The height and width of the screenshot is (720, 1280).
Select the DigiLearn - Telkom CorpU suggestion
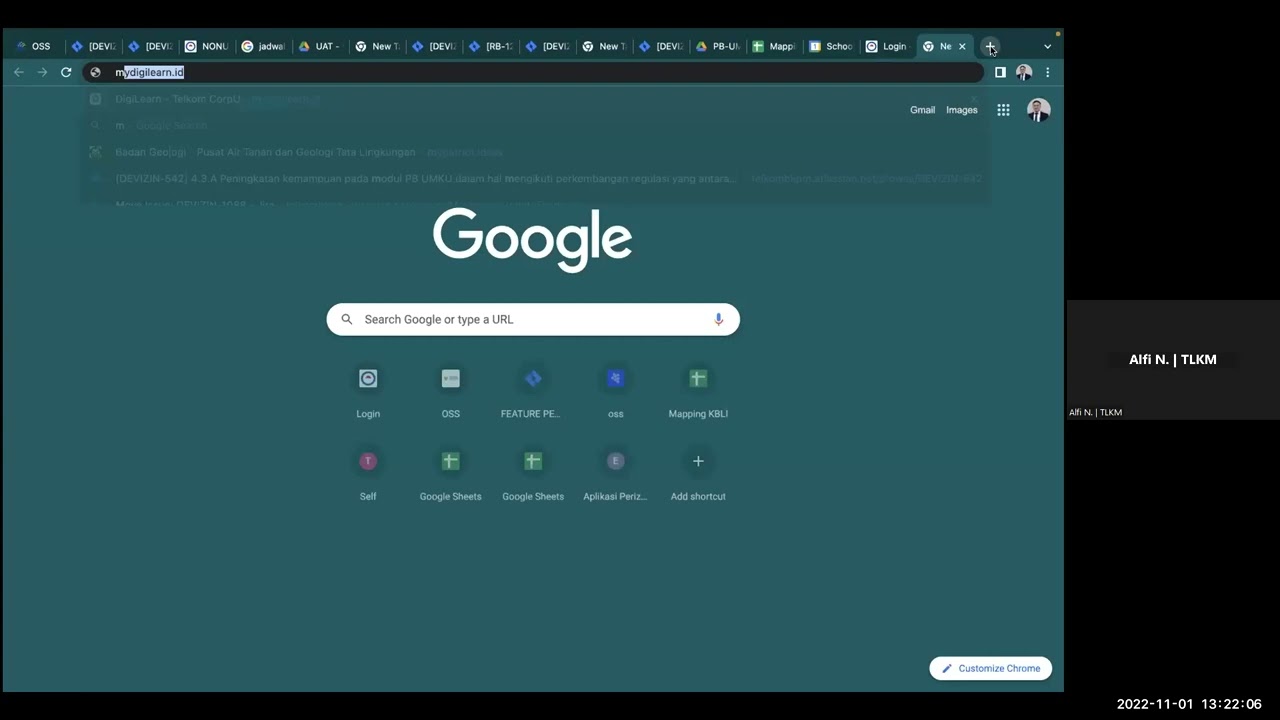click(x=533, y=99)
